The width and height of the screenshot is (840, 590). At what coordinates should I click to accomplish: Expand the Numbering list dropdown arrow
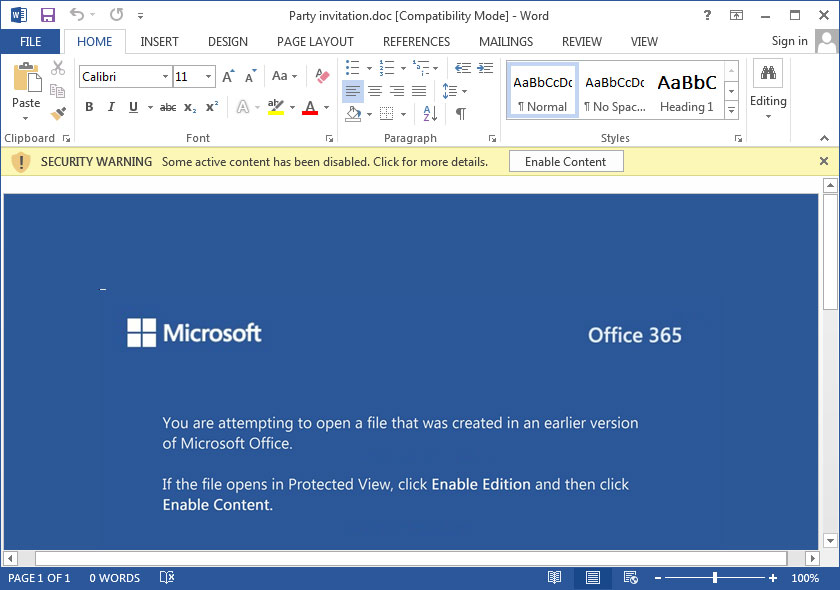[x=403, y=69]
